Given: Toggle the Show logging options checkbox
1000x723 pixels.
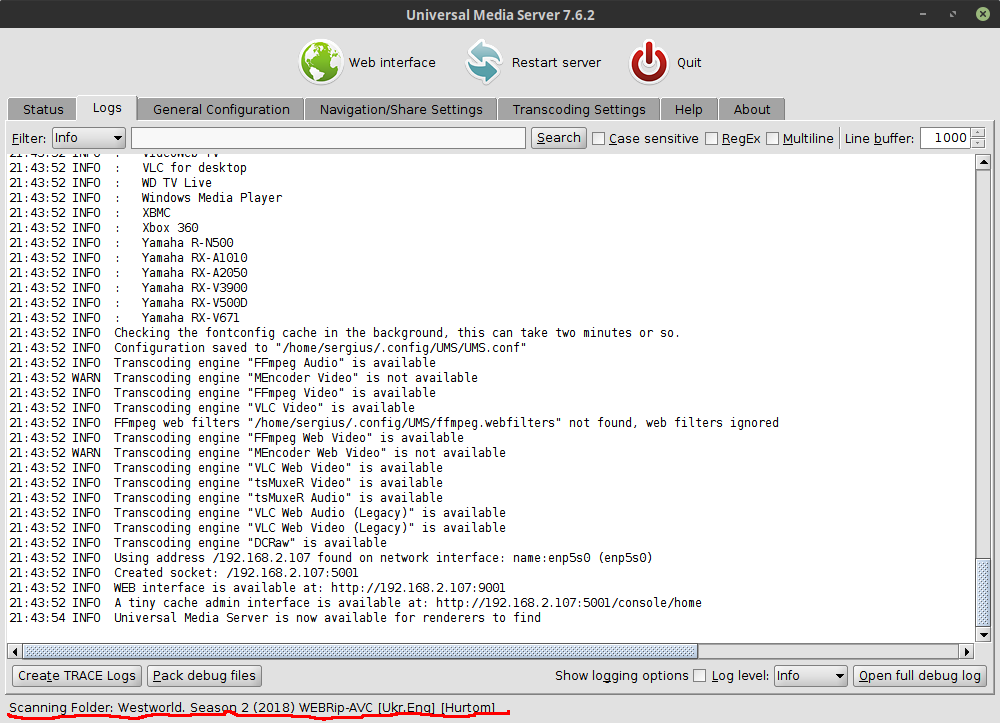Looking at the screenshot, I should coord(700,676).
